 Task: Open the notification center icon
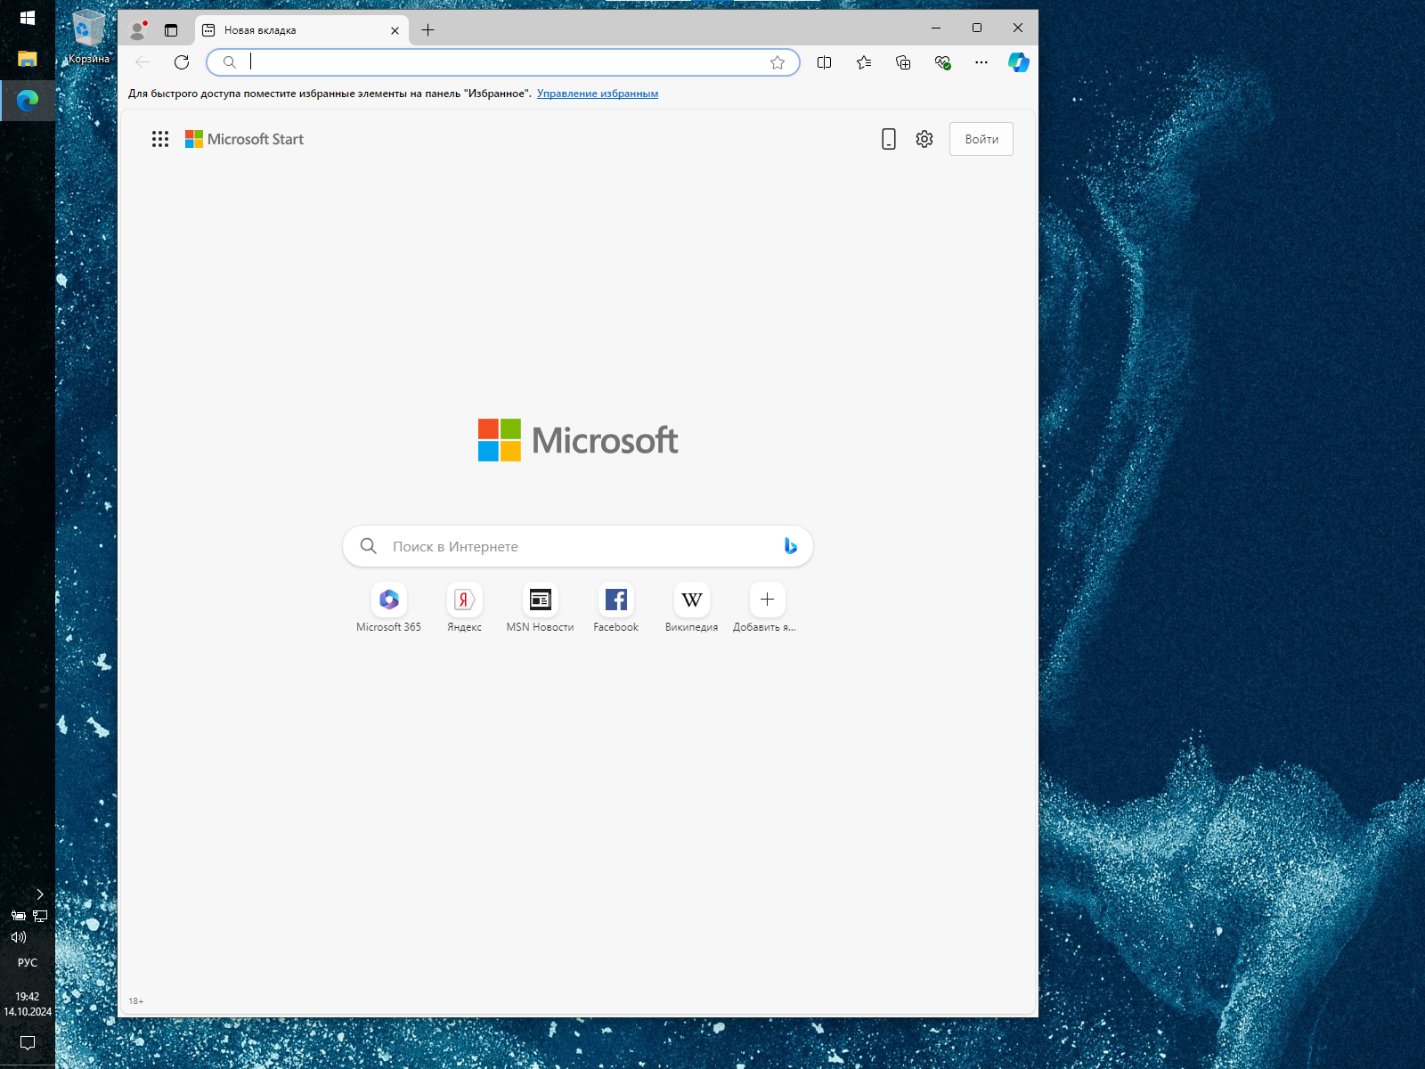click(x=27, y=1043)
